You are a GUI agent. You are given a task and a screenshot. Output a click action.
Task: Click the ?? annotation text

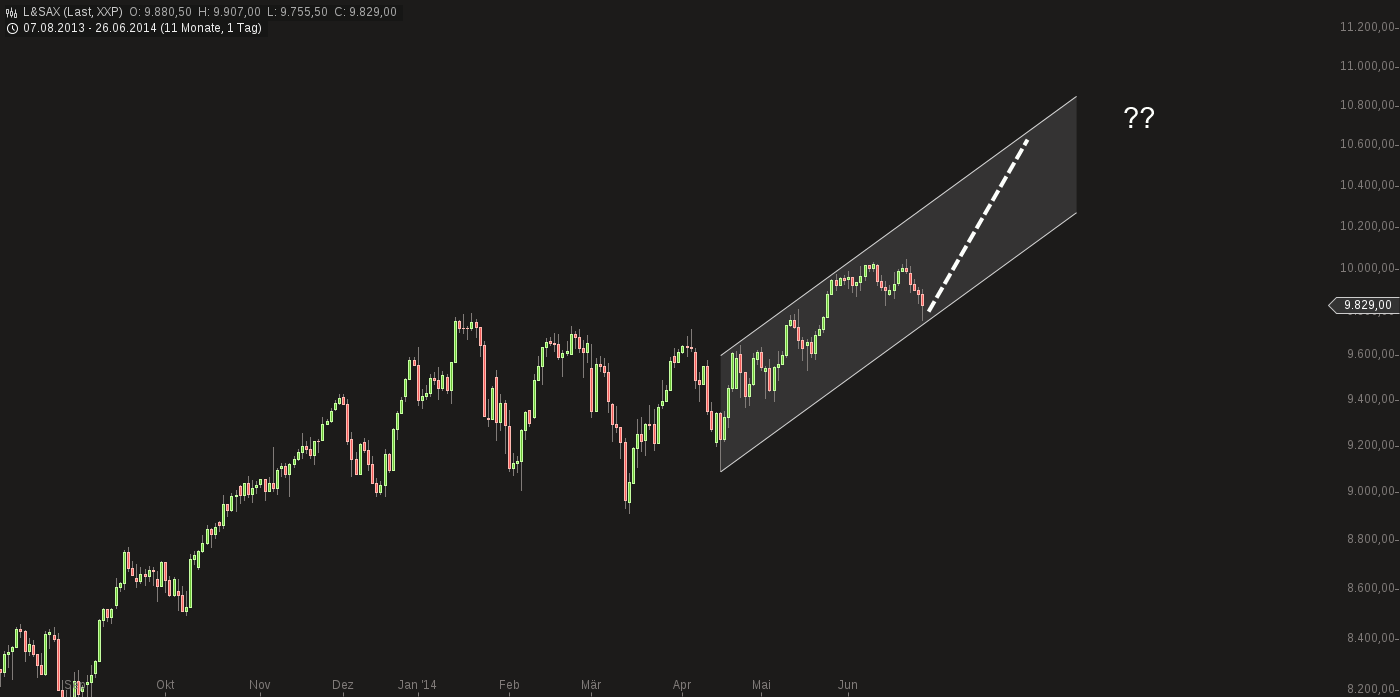1139,118
